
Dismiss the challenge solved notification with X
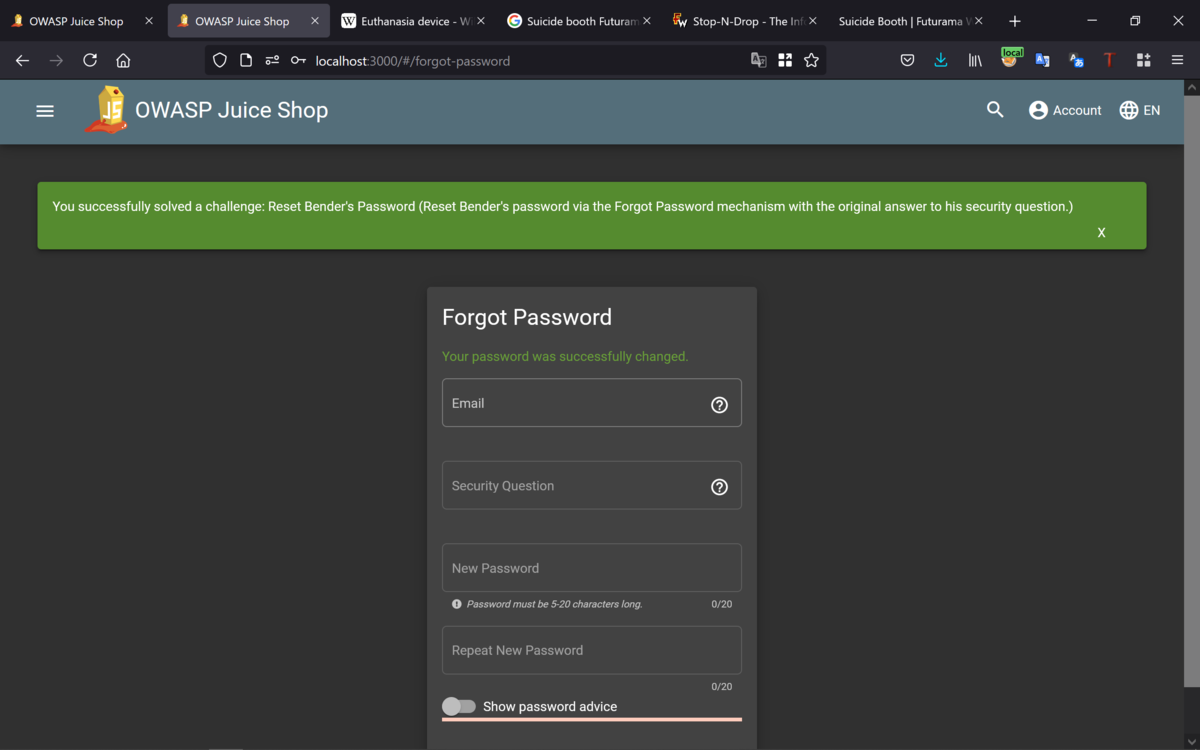tap(1101, 232)
